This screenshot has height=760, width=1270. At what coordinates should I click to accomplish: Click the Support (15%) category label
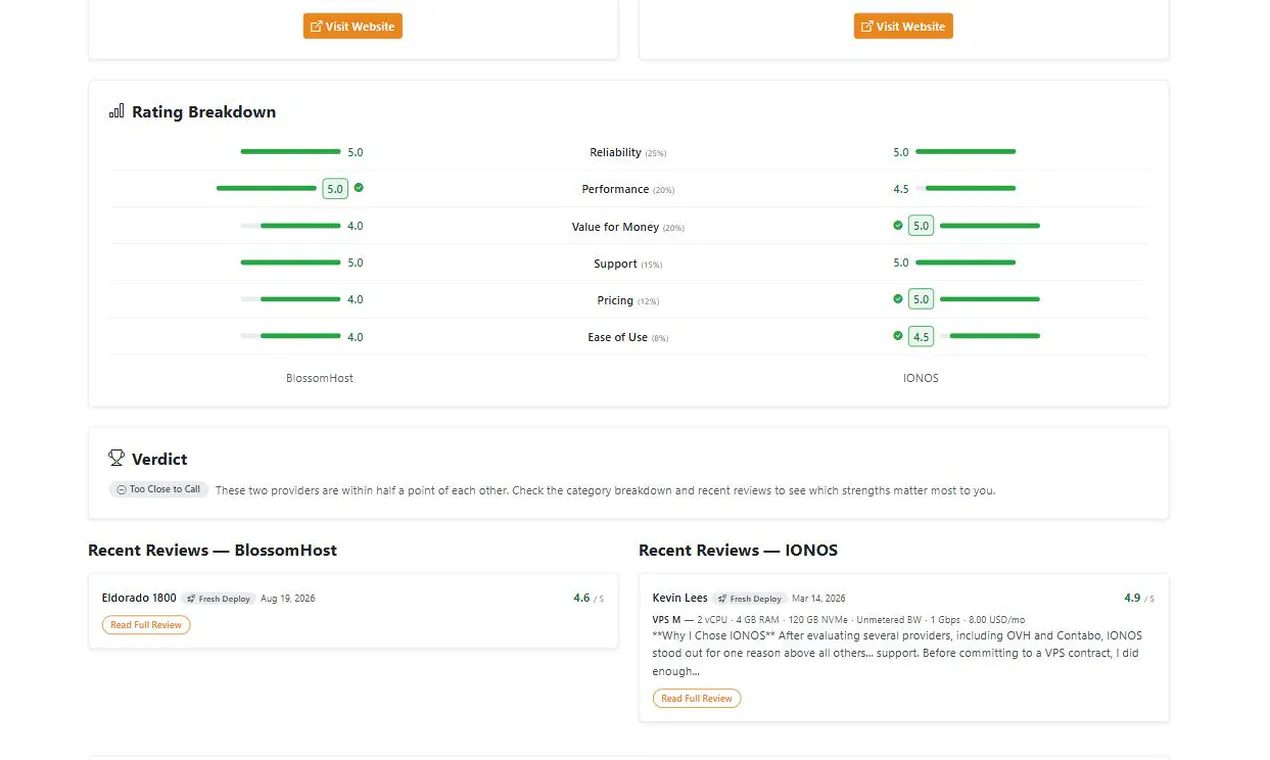click(628, 264)
